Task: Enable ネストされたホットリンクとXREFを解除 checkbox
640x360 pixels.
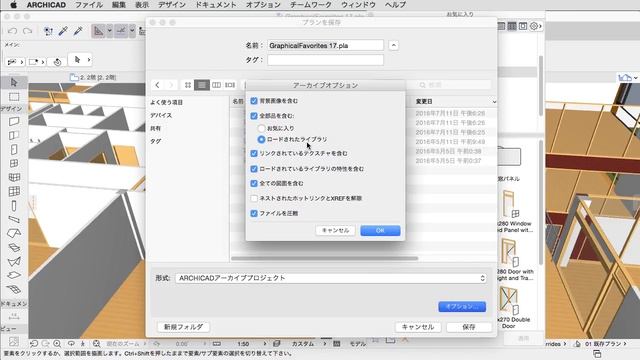Action: click(x=254, y=198)
